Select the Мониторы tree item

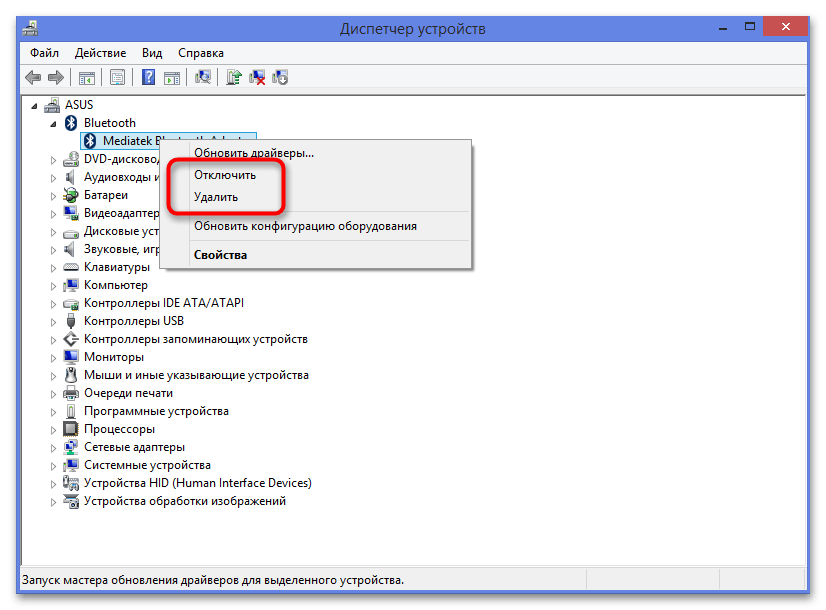pos(113,357)
